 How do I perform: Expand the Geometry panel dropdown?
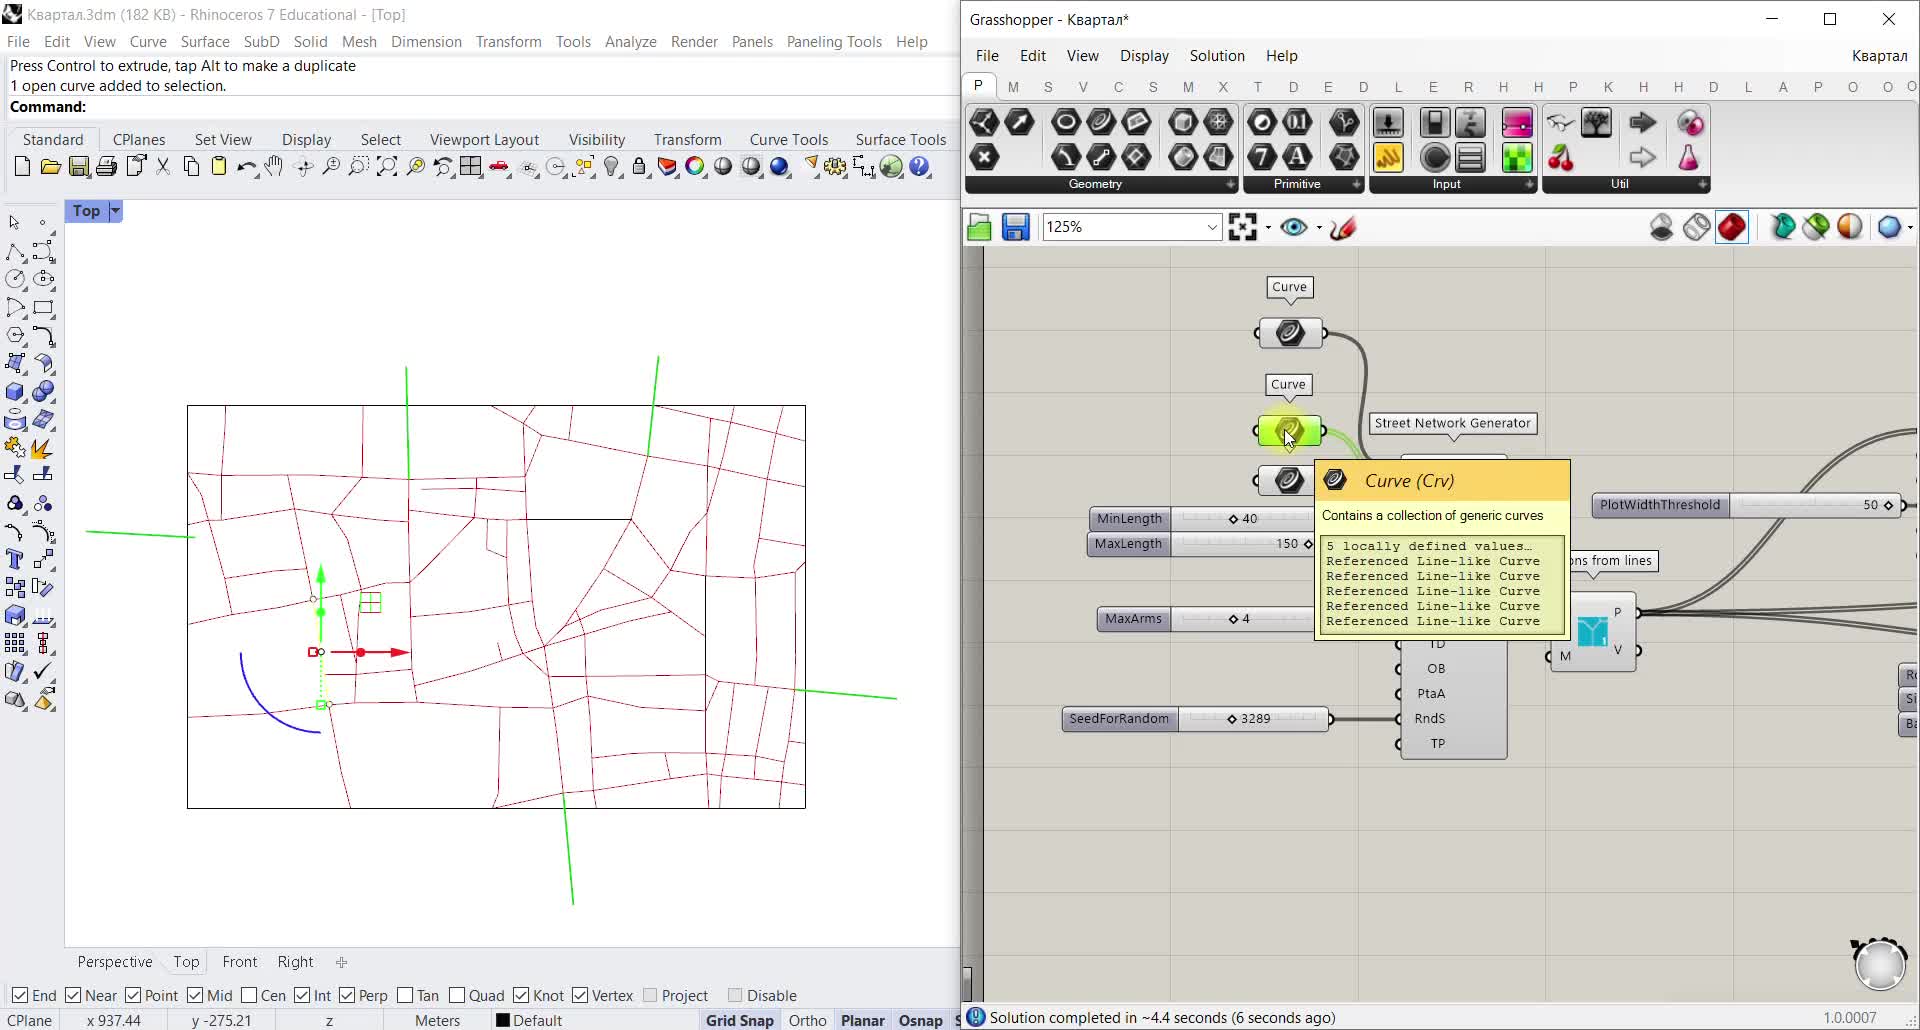[x=1230, y=184]
